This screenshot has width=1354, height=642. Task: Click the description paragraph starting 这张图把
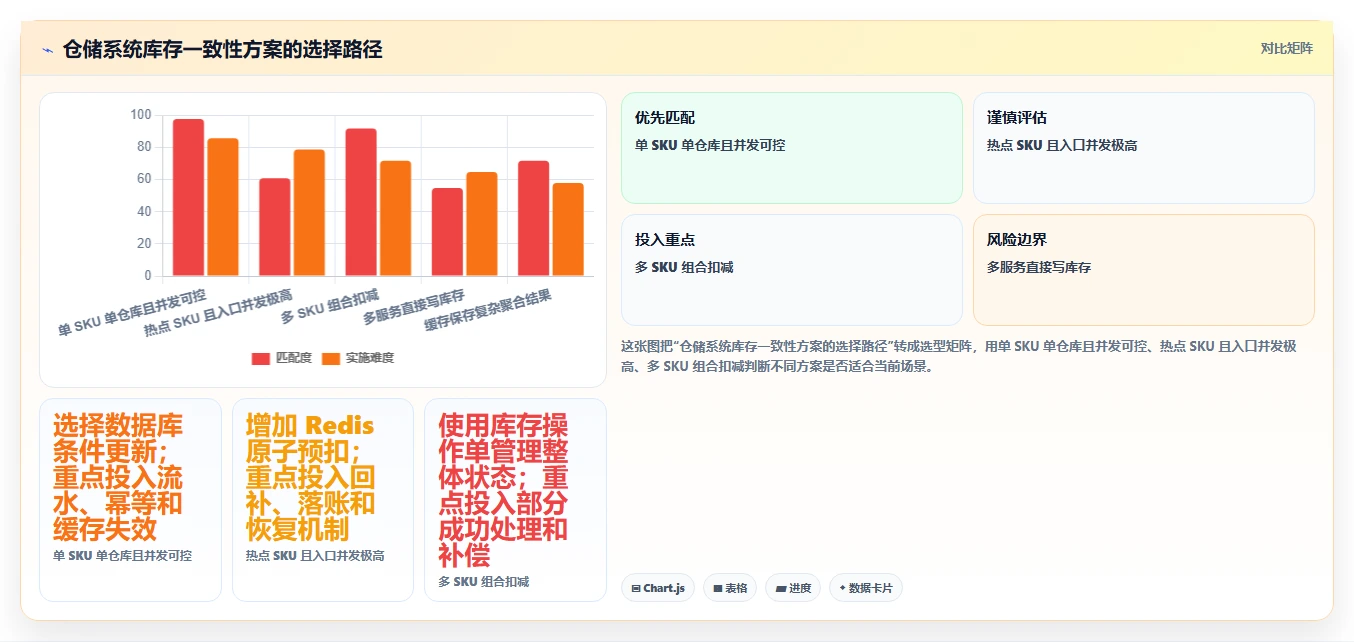click(x=960, y=356)
